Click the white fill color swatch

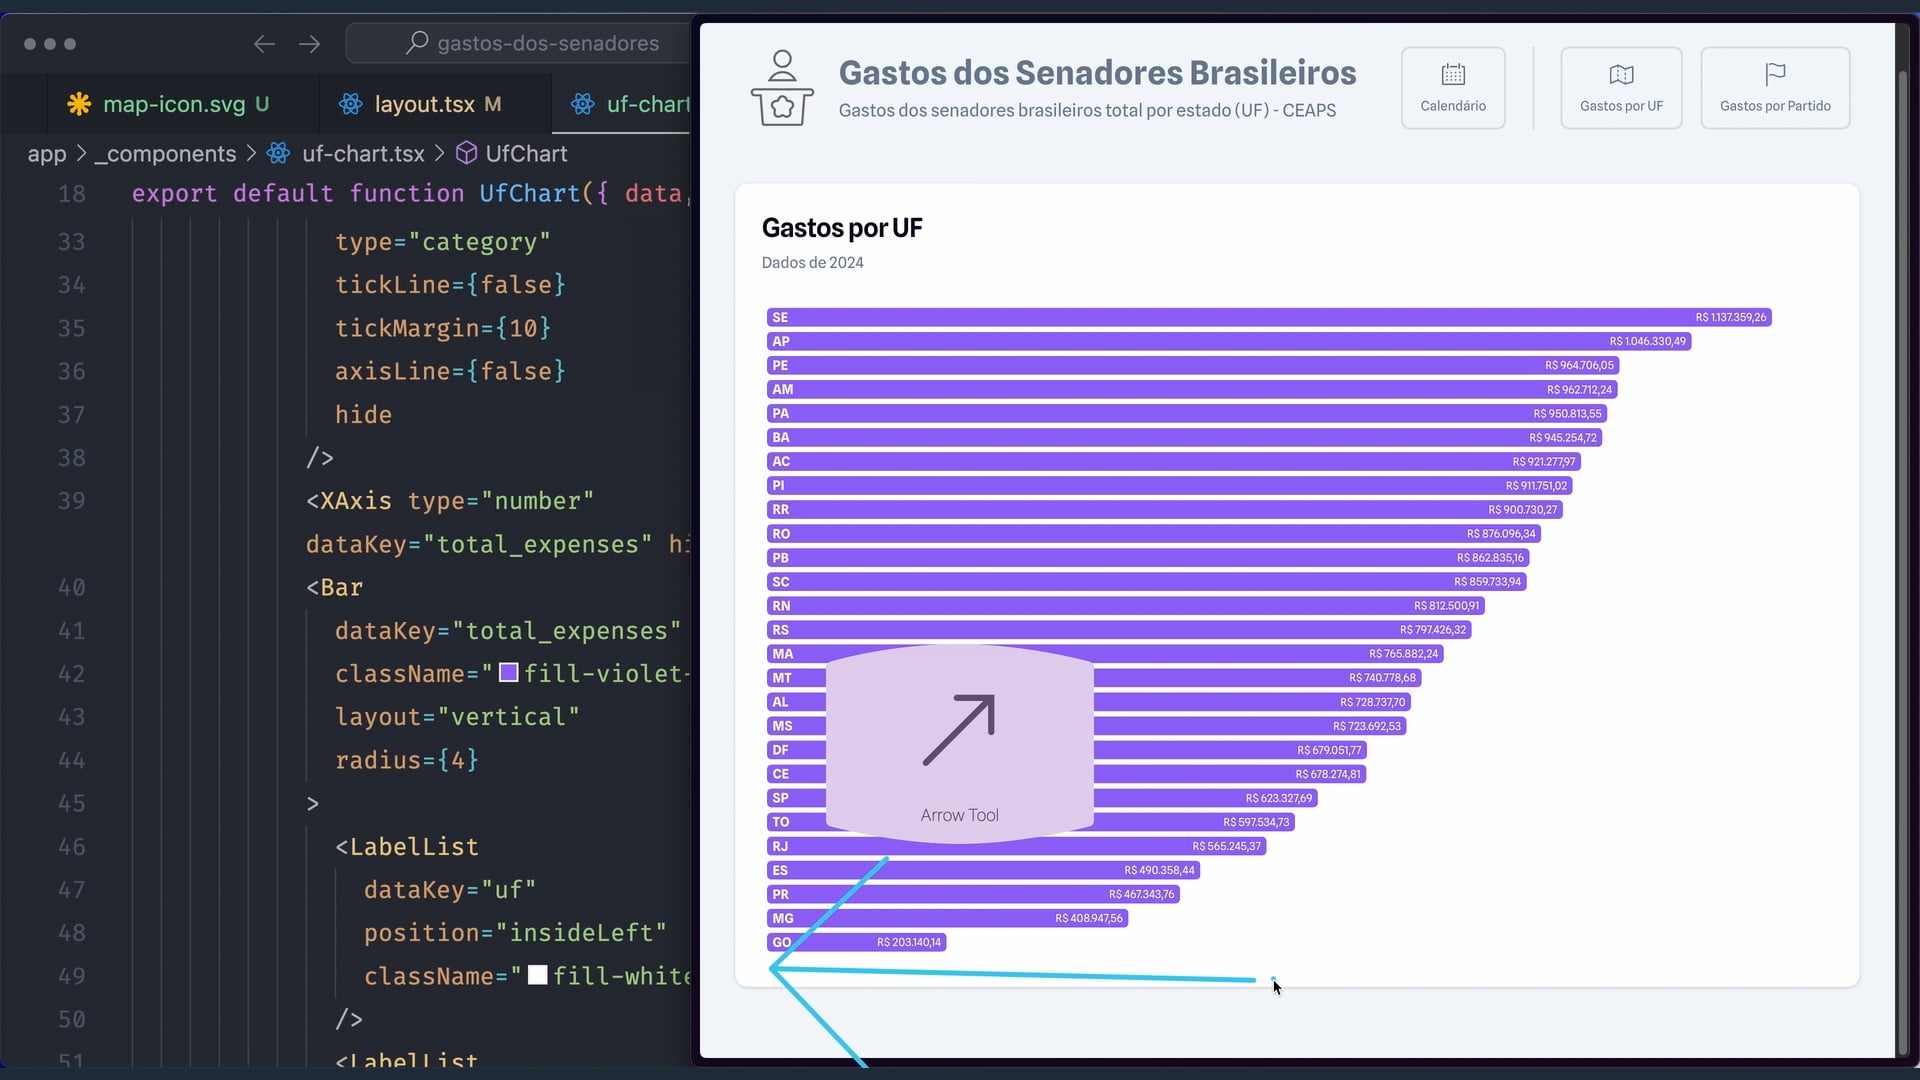point(537,975)
